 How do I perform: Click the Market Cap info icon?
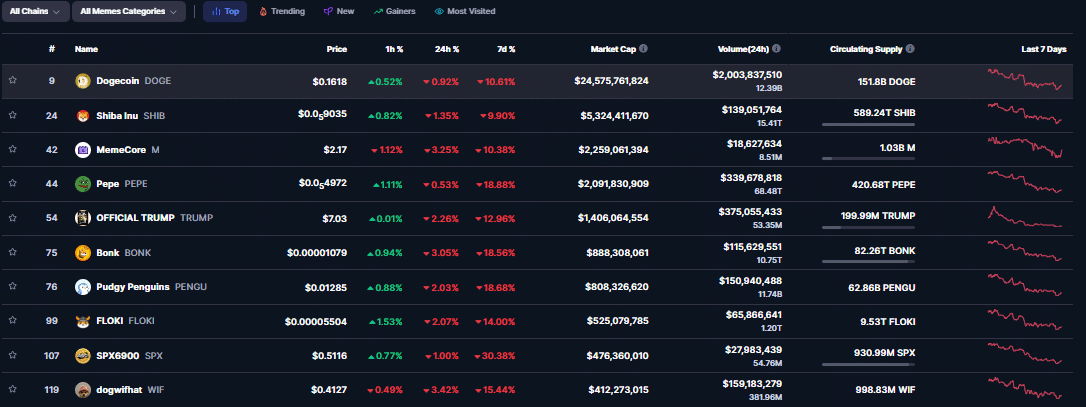[x=643, y=48]
